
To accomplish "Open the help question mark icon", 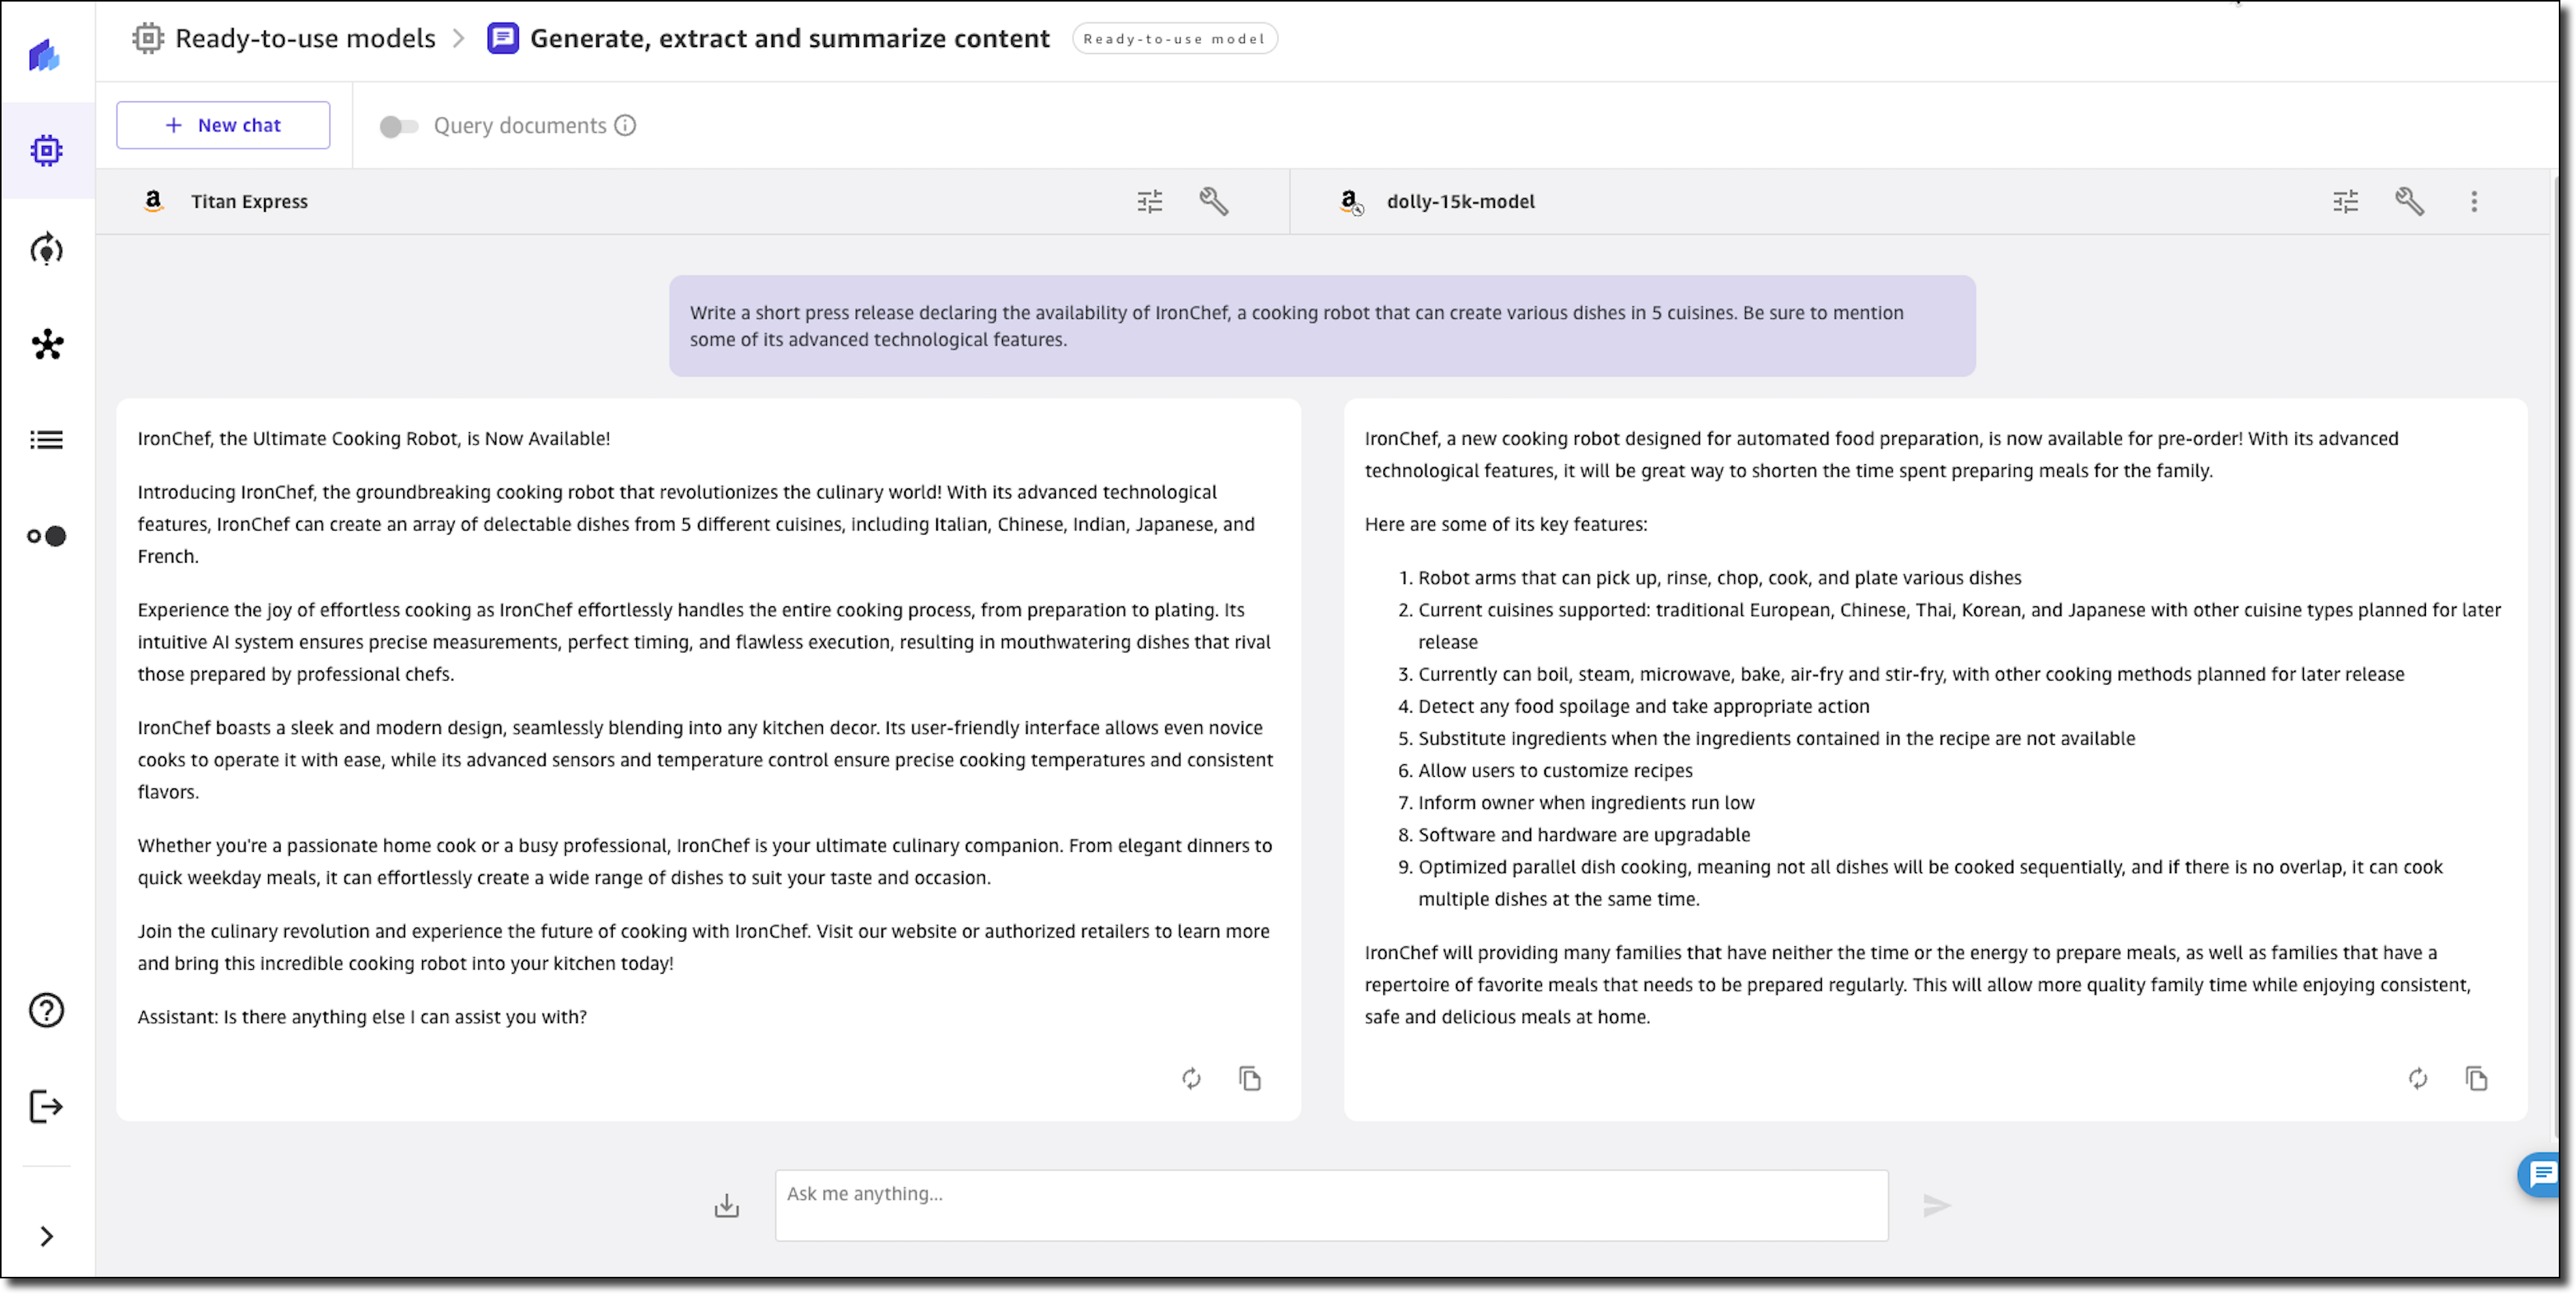I will (46, 1010).
